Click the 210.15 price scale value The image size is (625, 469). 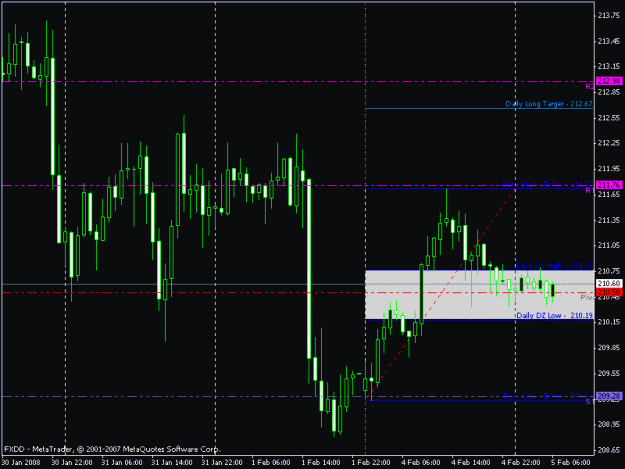click(609, 322)
